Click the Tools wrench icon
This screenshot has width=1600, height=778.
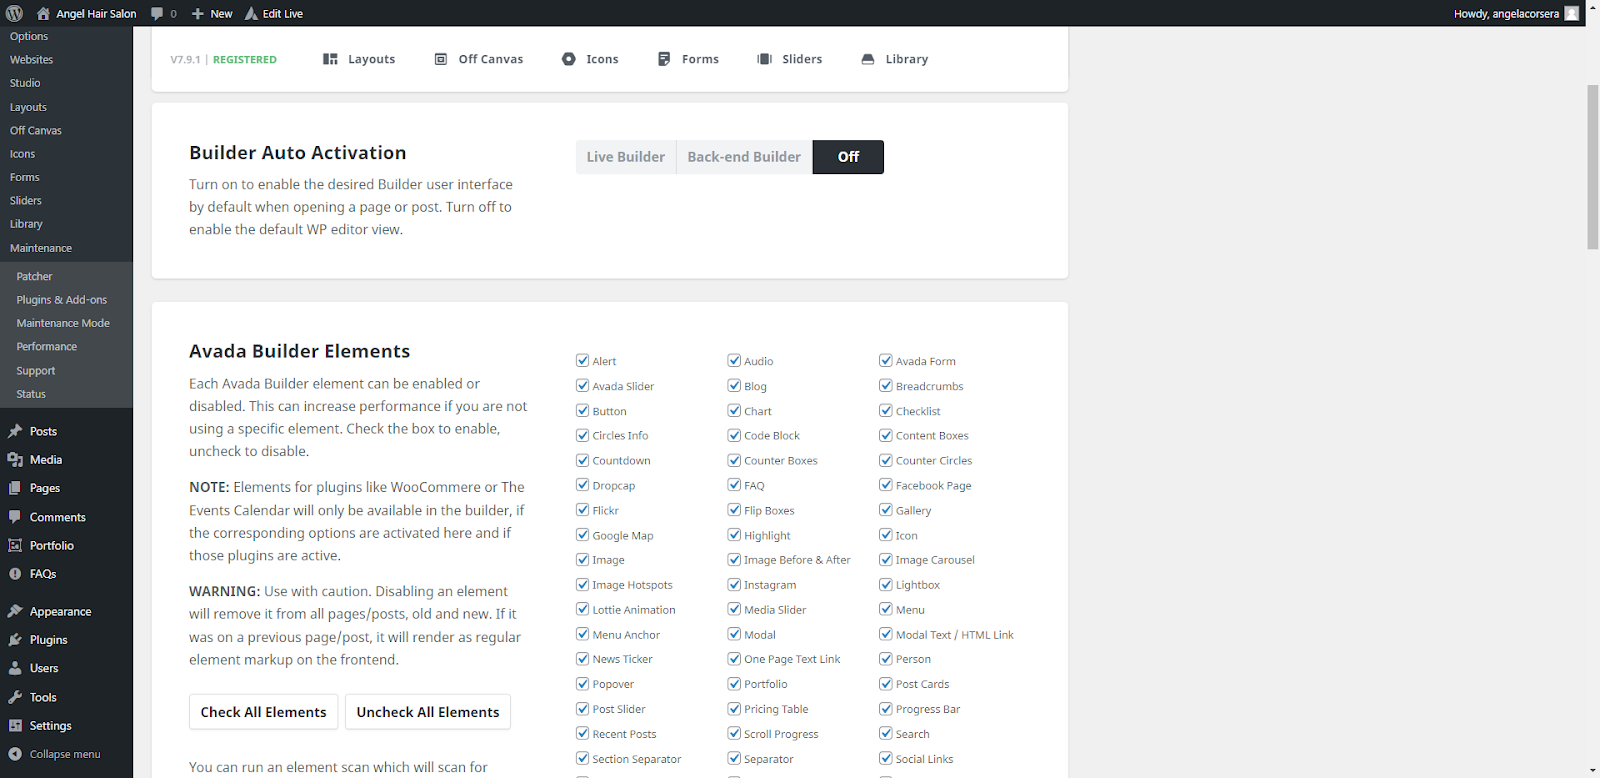tap(15, 697)
